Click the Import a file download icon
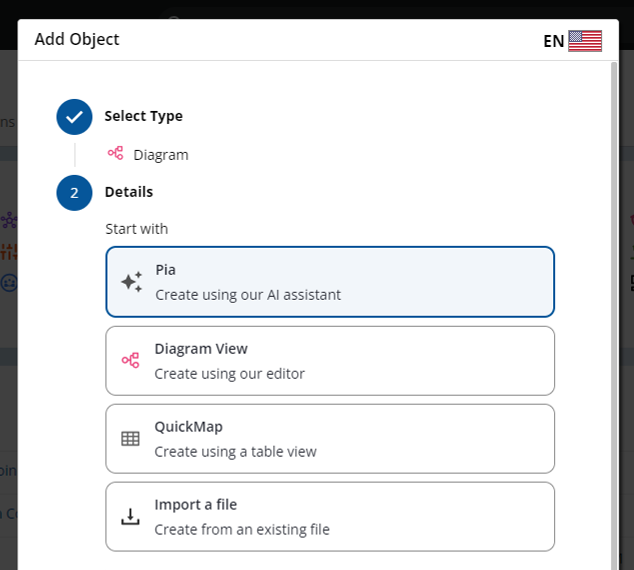Screen dimensions: 634x570 click(x=130, y=516)
